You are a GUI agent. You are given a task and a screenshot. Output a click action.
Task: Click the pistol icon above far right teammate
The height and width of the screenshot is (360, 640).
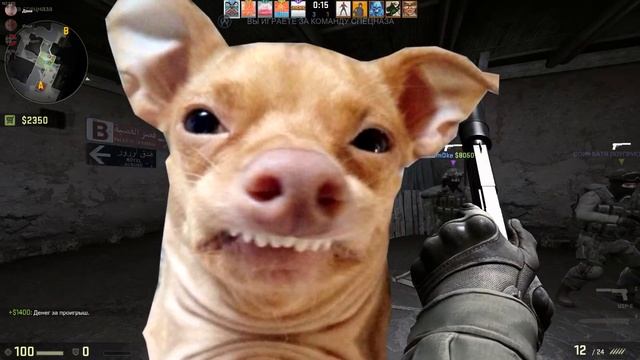(x=621, y=146)
